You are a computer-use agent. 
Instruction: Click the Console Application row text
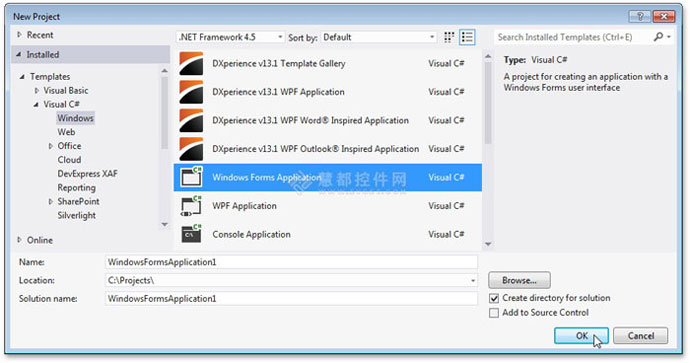point(251,235)
